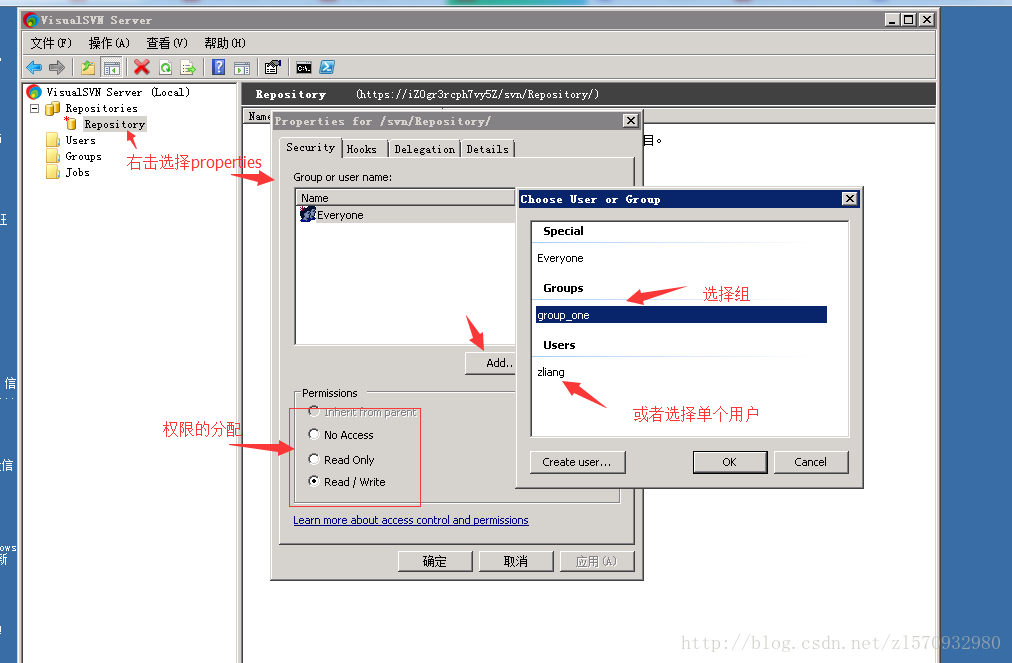Open the 文件(F) menu

(x=51, y=43)
